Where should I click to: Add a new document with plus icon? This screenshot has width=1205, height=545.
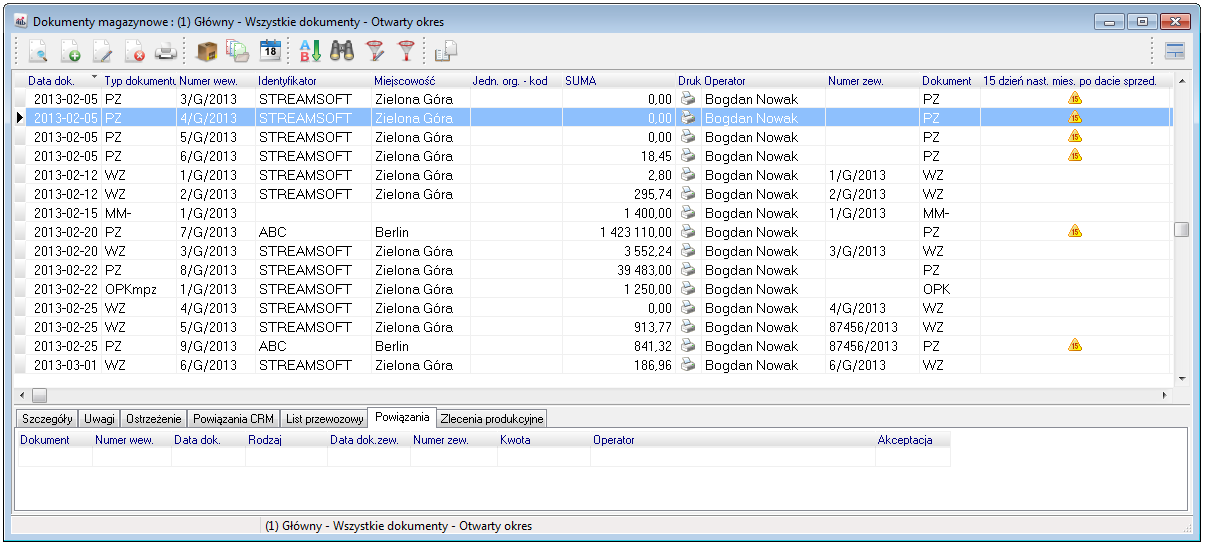click(70, 51)
